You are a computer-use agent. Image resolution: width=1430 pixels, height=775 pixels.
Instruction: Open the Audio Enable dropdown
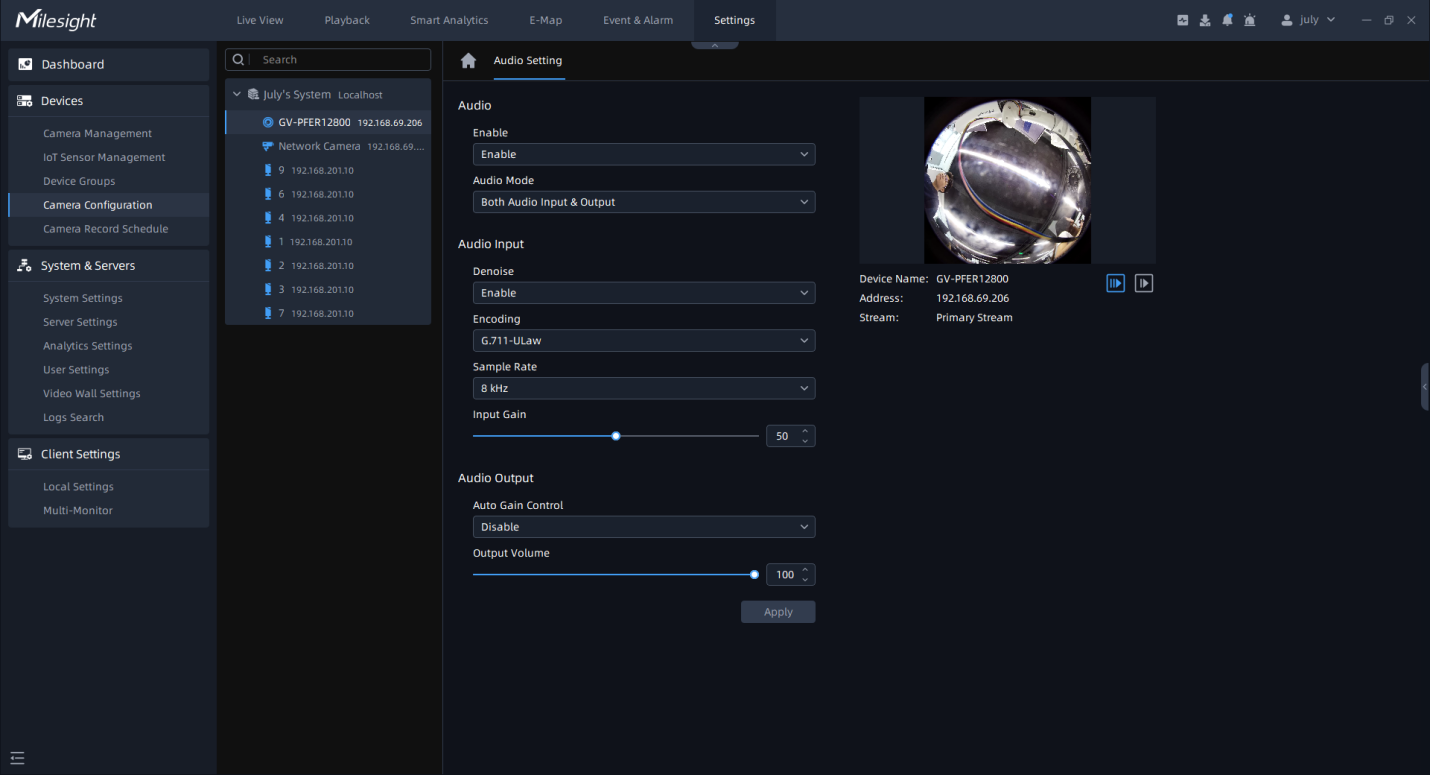pos(643,154)
